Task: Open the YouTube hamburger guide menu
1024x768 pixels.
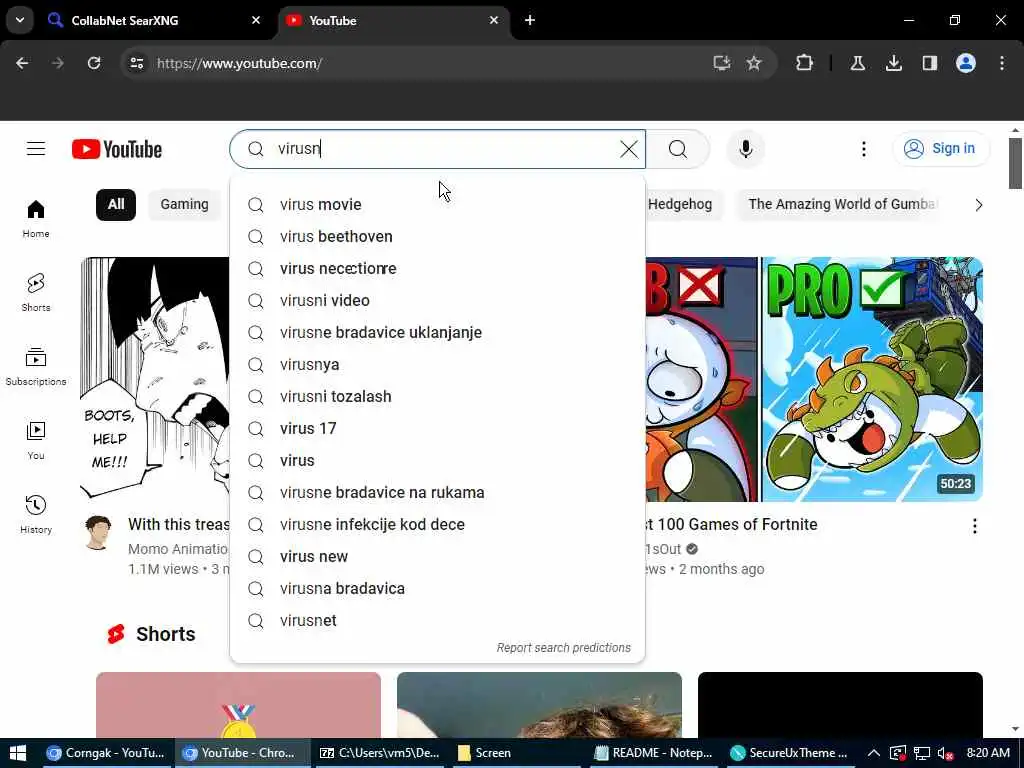Action: point(36,149)
